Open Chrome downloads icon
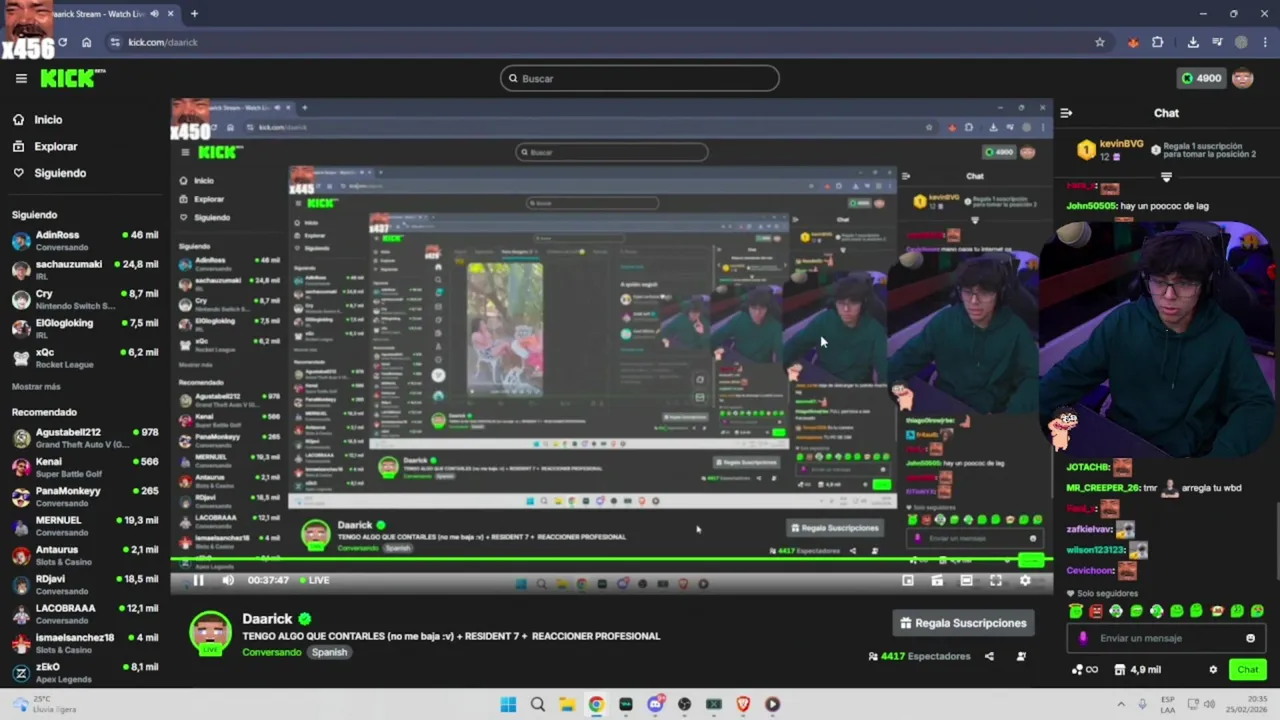The height and width of the screenshot is (720, 1280). (x=1193, y=42)
